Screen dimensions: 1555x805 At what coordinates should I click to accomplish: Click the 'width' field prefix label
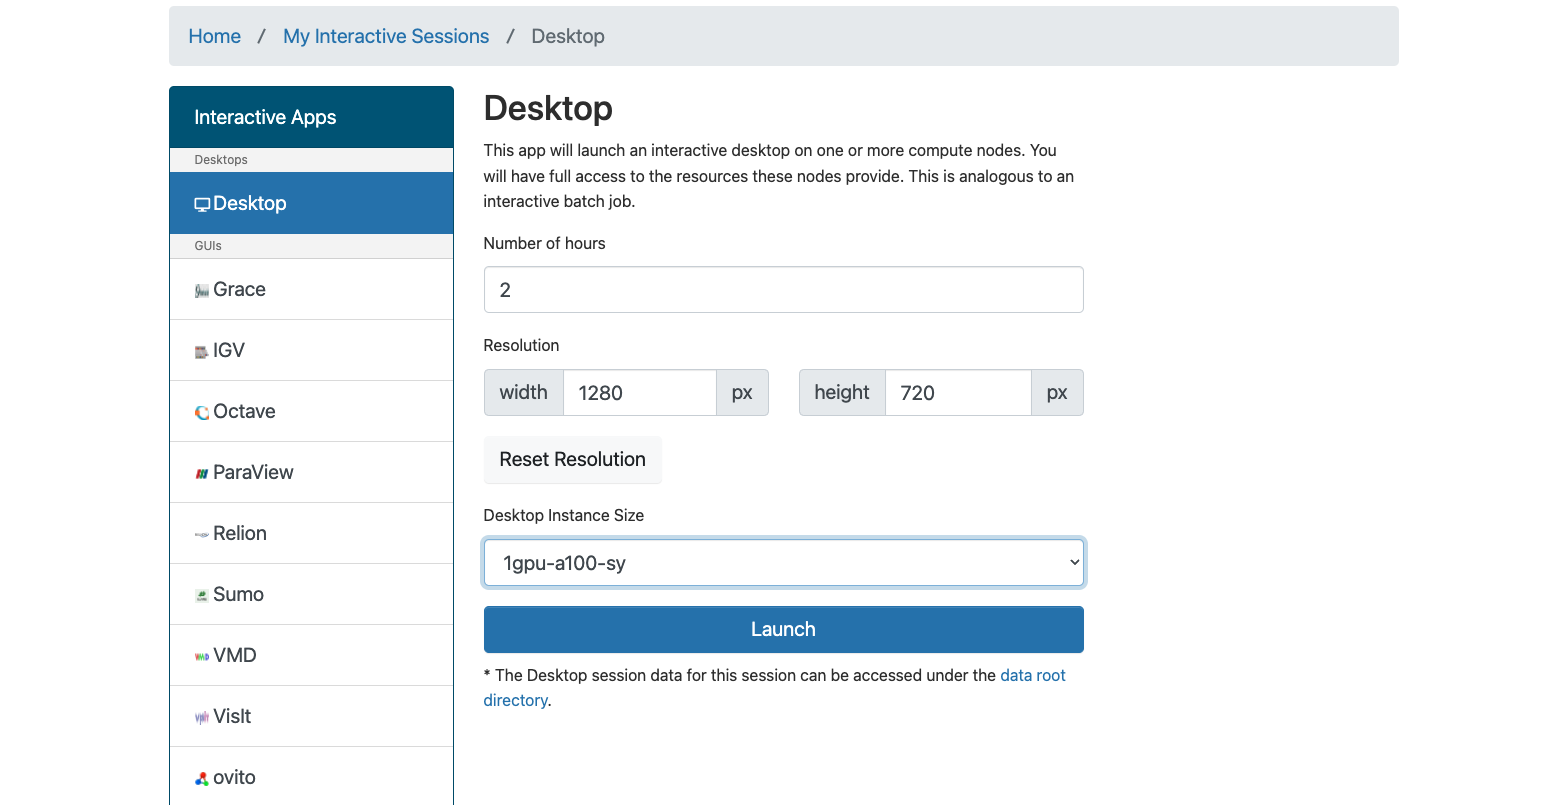pos(524,393)
